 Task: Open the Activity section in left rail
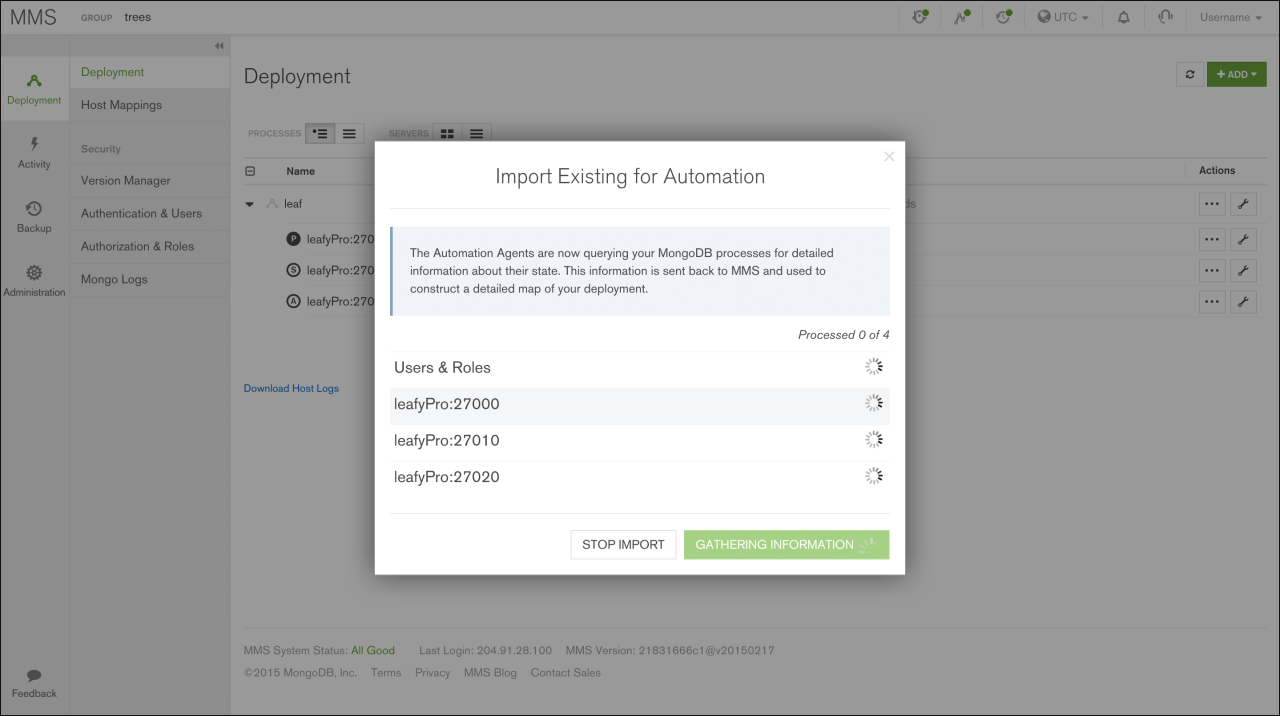point(34,153)
